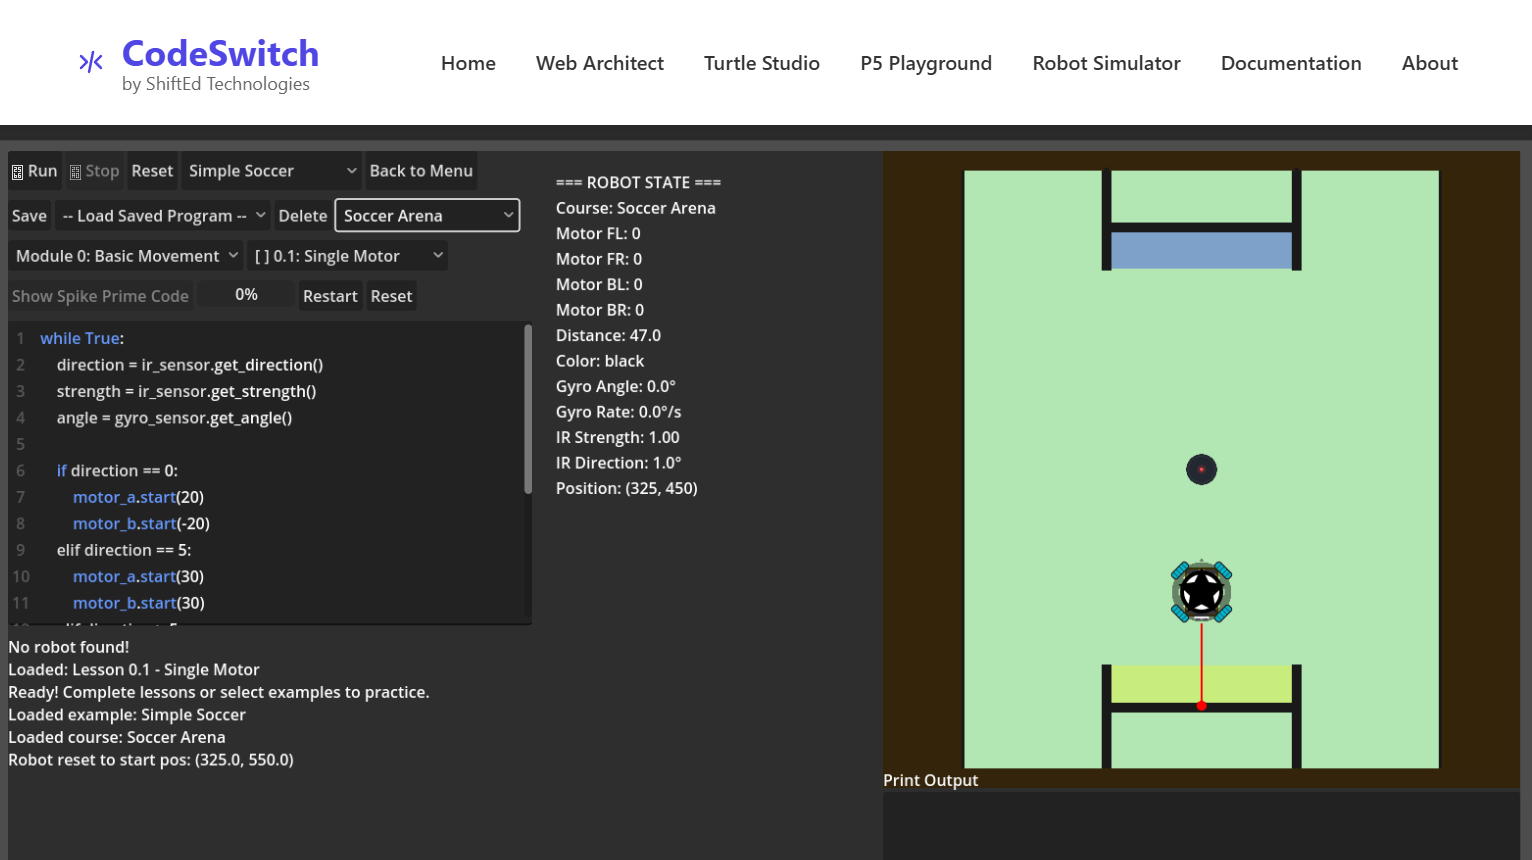Viewport: 1532px width, 860px height.
Task: Open the Documentation menu item
Action: tap(1291, 63)
